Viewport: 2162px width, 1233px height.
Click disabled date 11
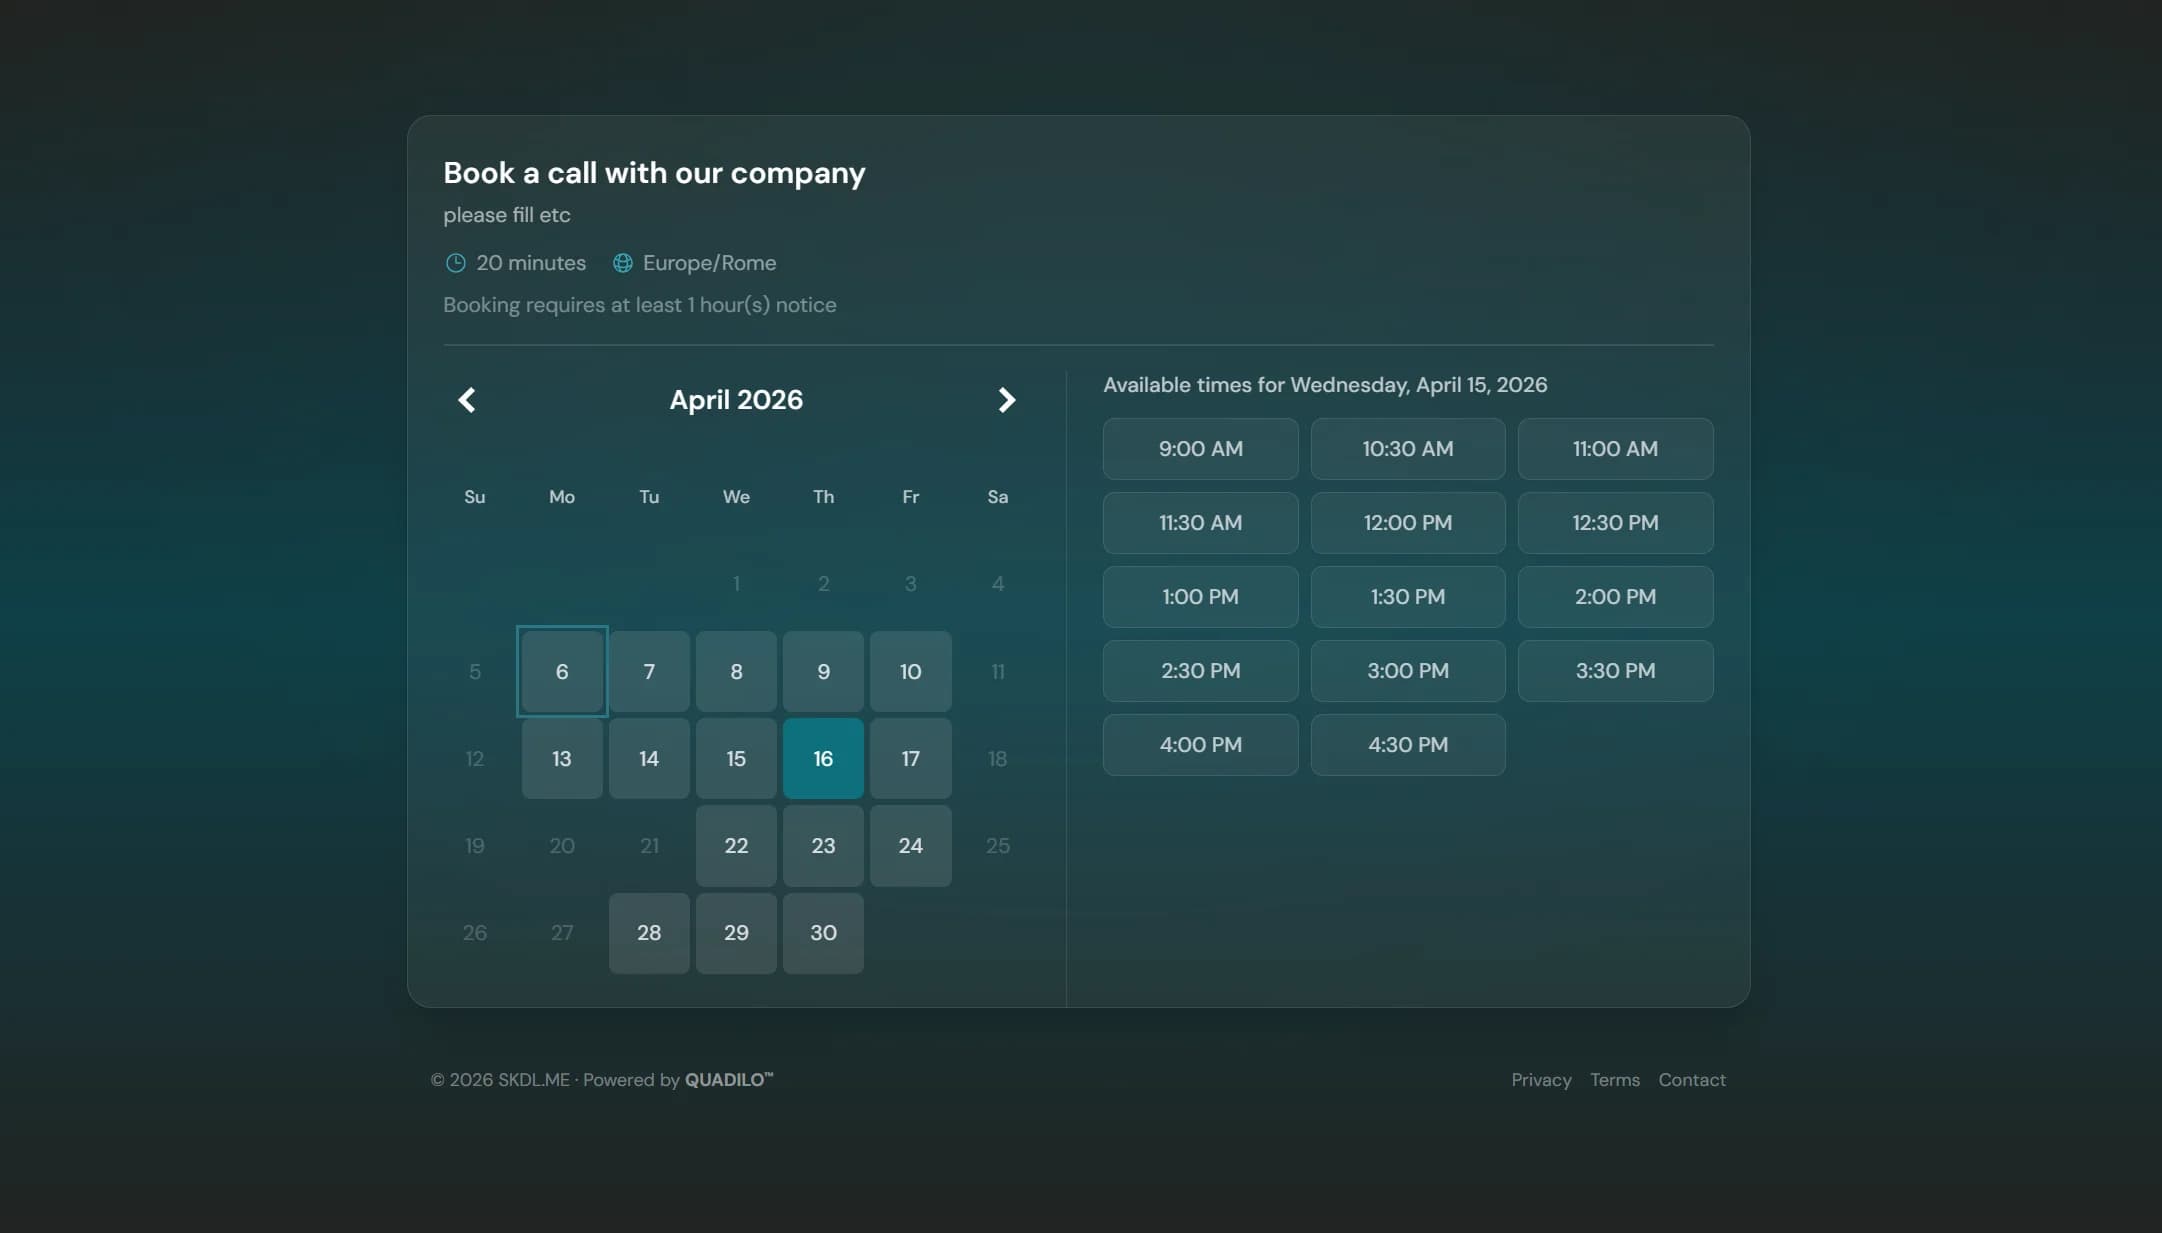pyautogui.click(x=998, y=672)
